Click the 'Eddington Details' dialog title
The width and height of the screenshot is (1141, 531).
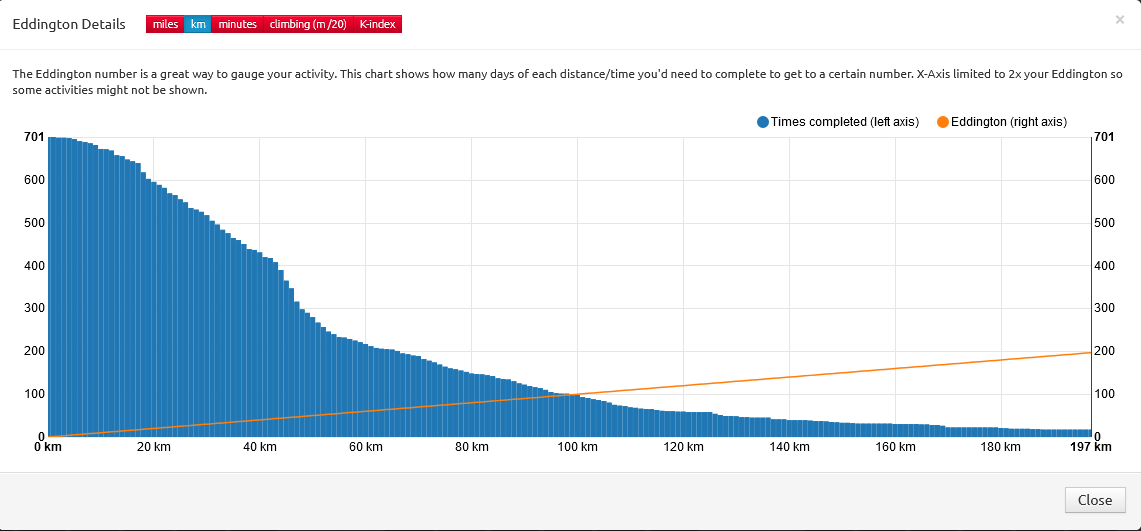69,24
